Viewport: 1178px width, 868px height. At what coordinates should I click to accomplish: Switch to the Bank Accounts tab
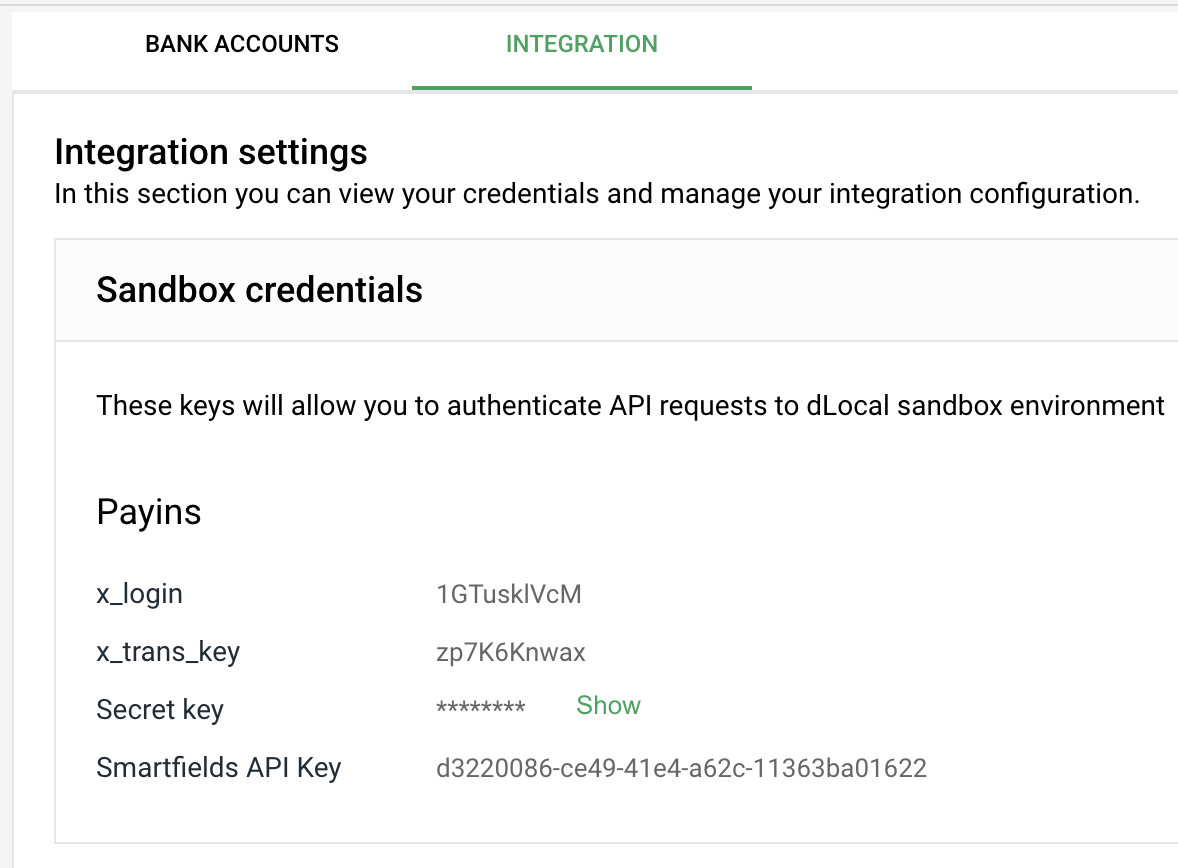coord(242,45)
